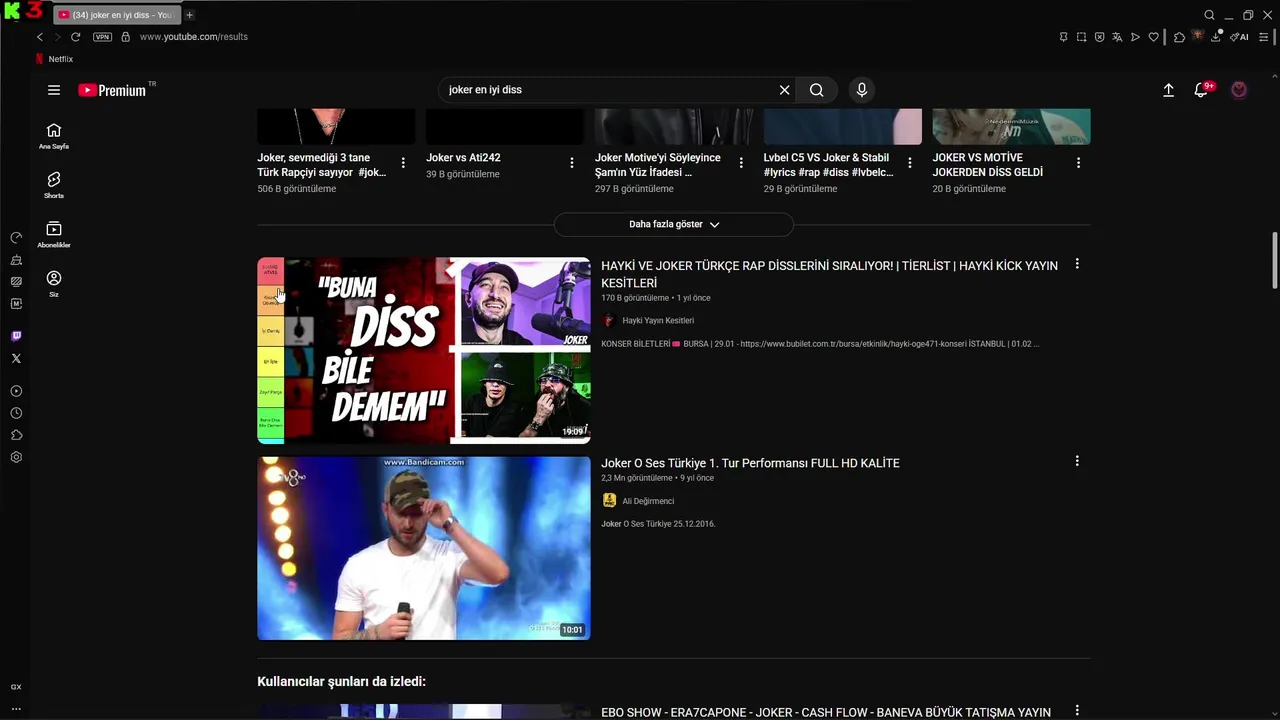The width and height of the screenshot is (1280, 720).
Task: Click the page vertical scrollbar thumb
Action: point(1274,259)
